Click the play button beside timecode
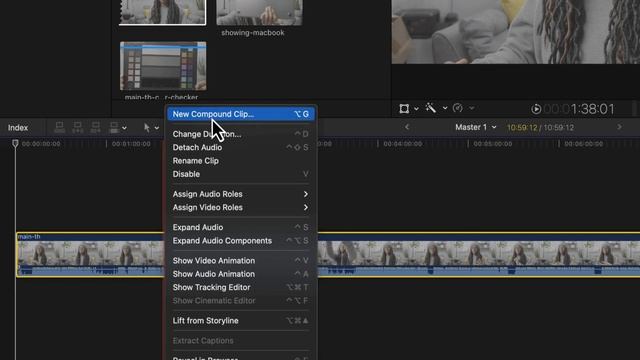The width and height of the screenshot is (640, 360). pyautogui.click(x=536, y=109)
